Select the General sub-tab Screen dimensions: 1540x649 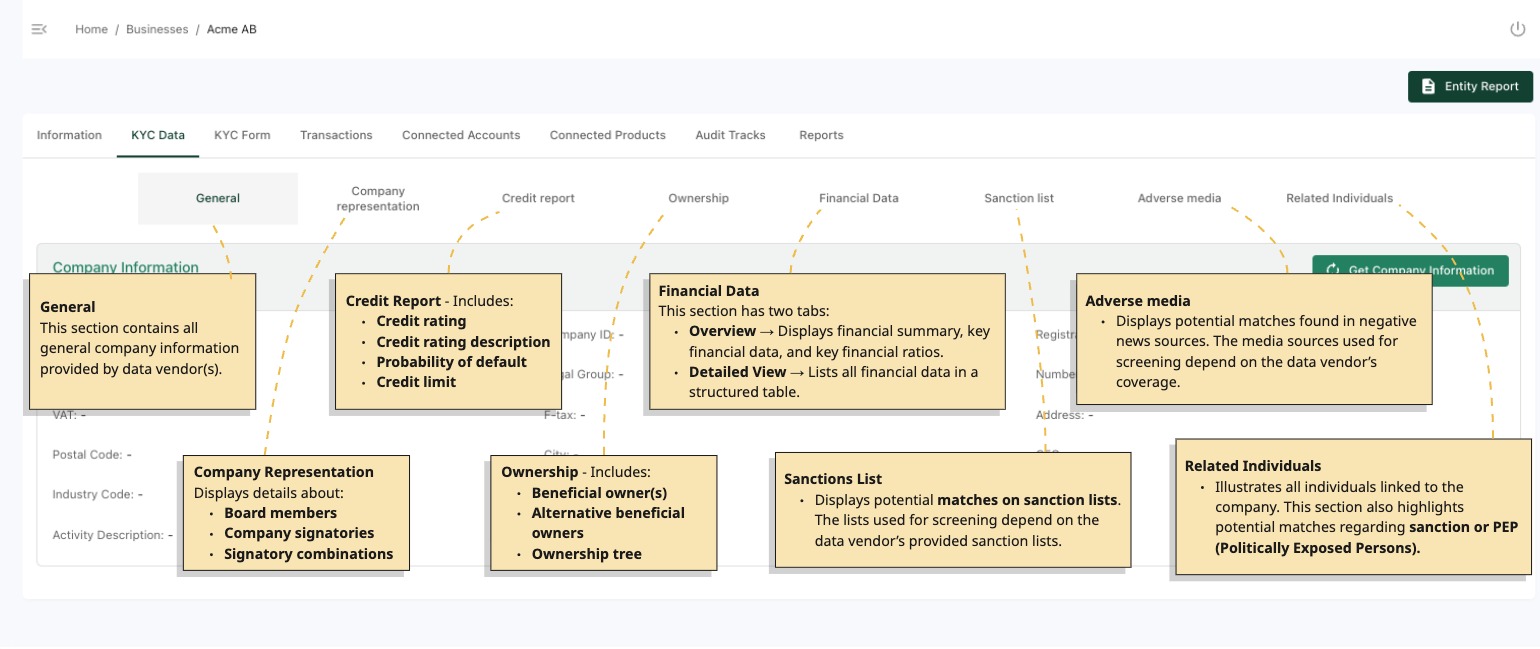click(218, 198)
